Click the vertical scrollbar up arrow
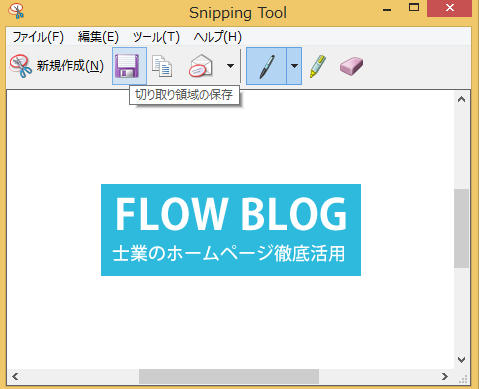 pyautogui.click(x=462, y=99)
